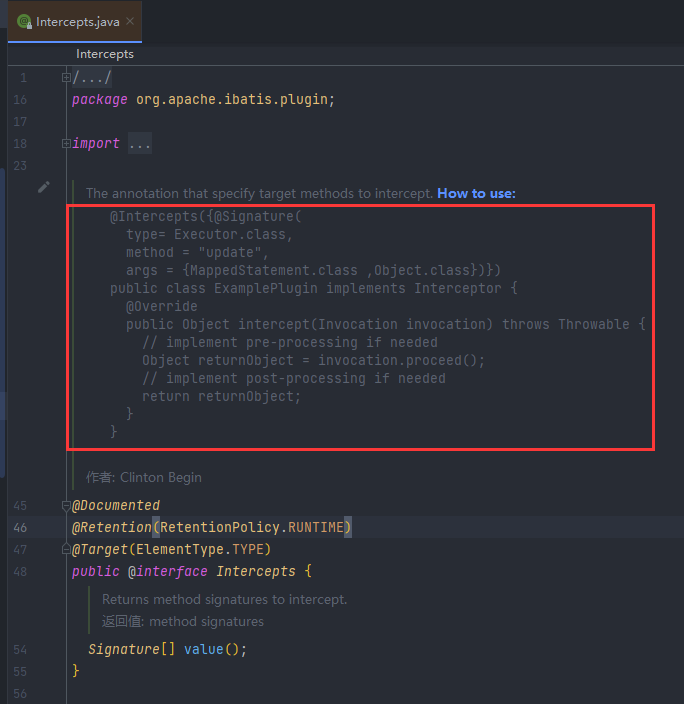Viewport: 684px width, 704px height.
Task: Click the value method name
Action: [x=202, y=649]
